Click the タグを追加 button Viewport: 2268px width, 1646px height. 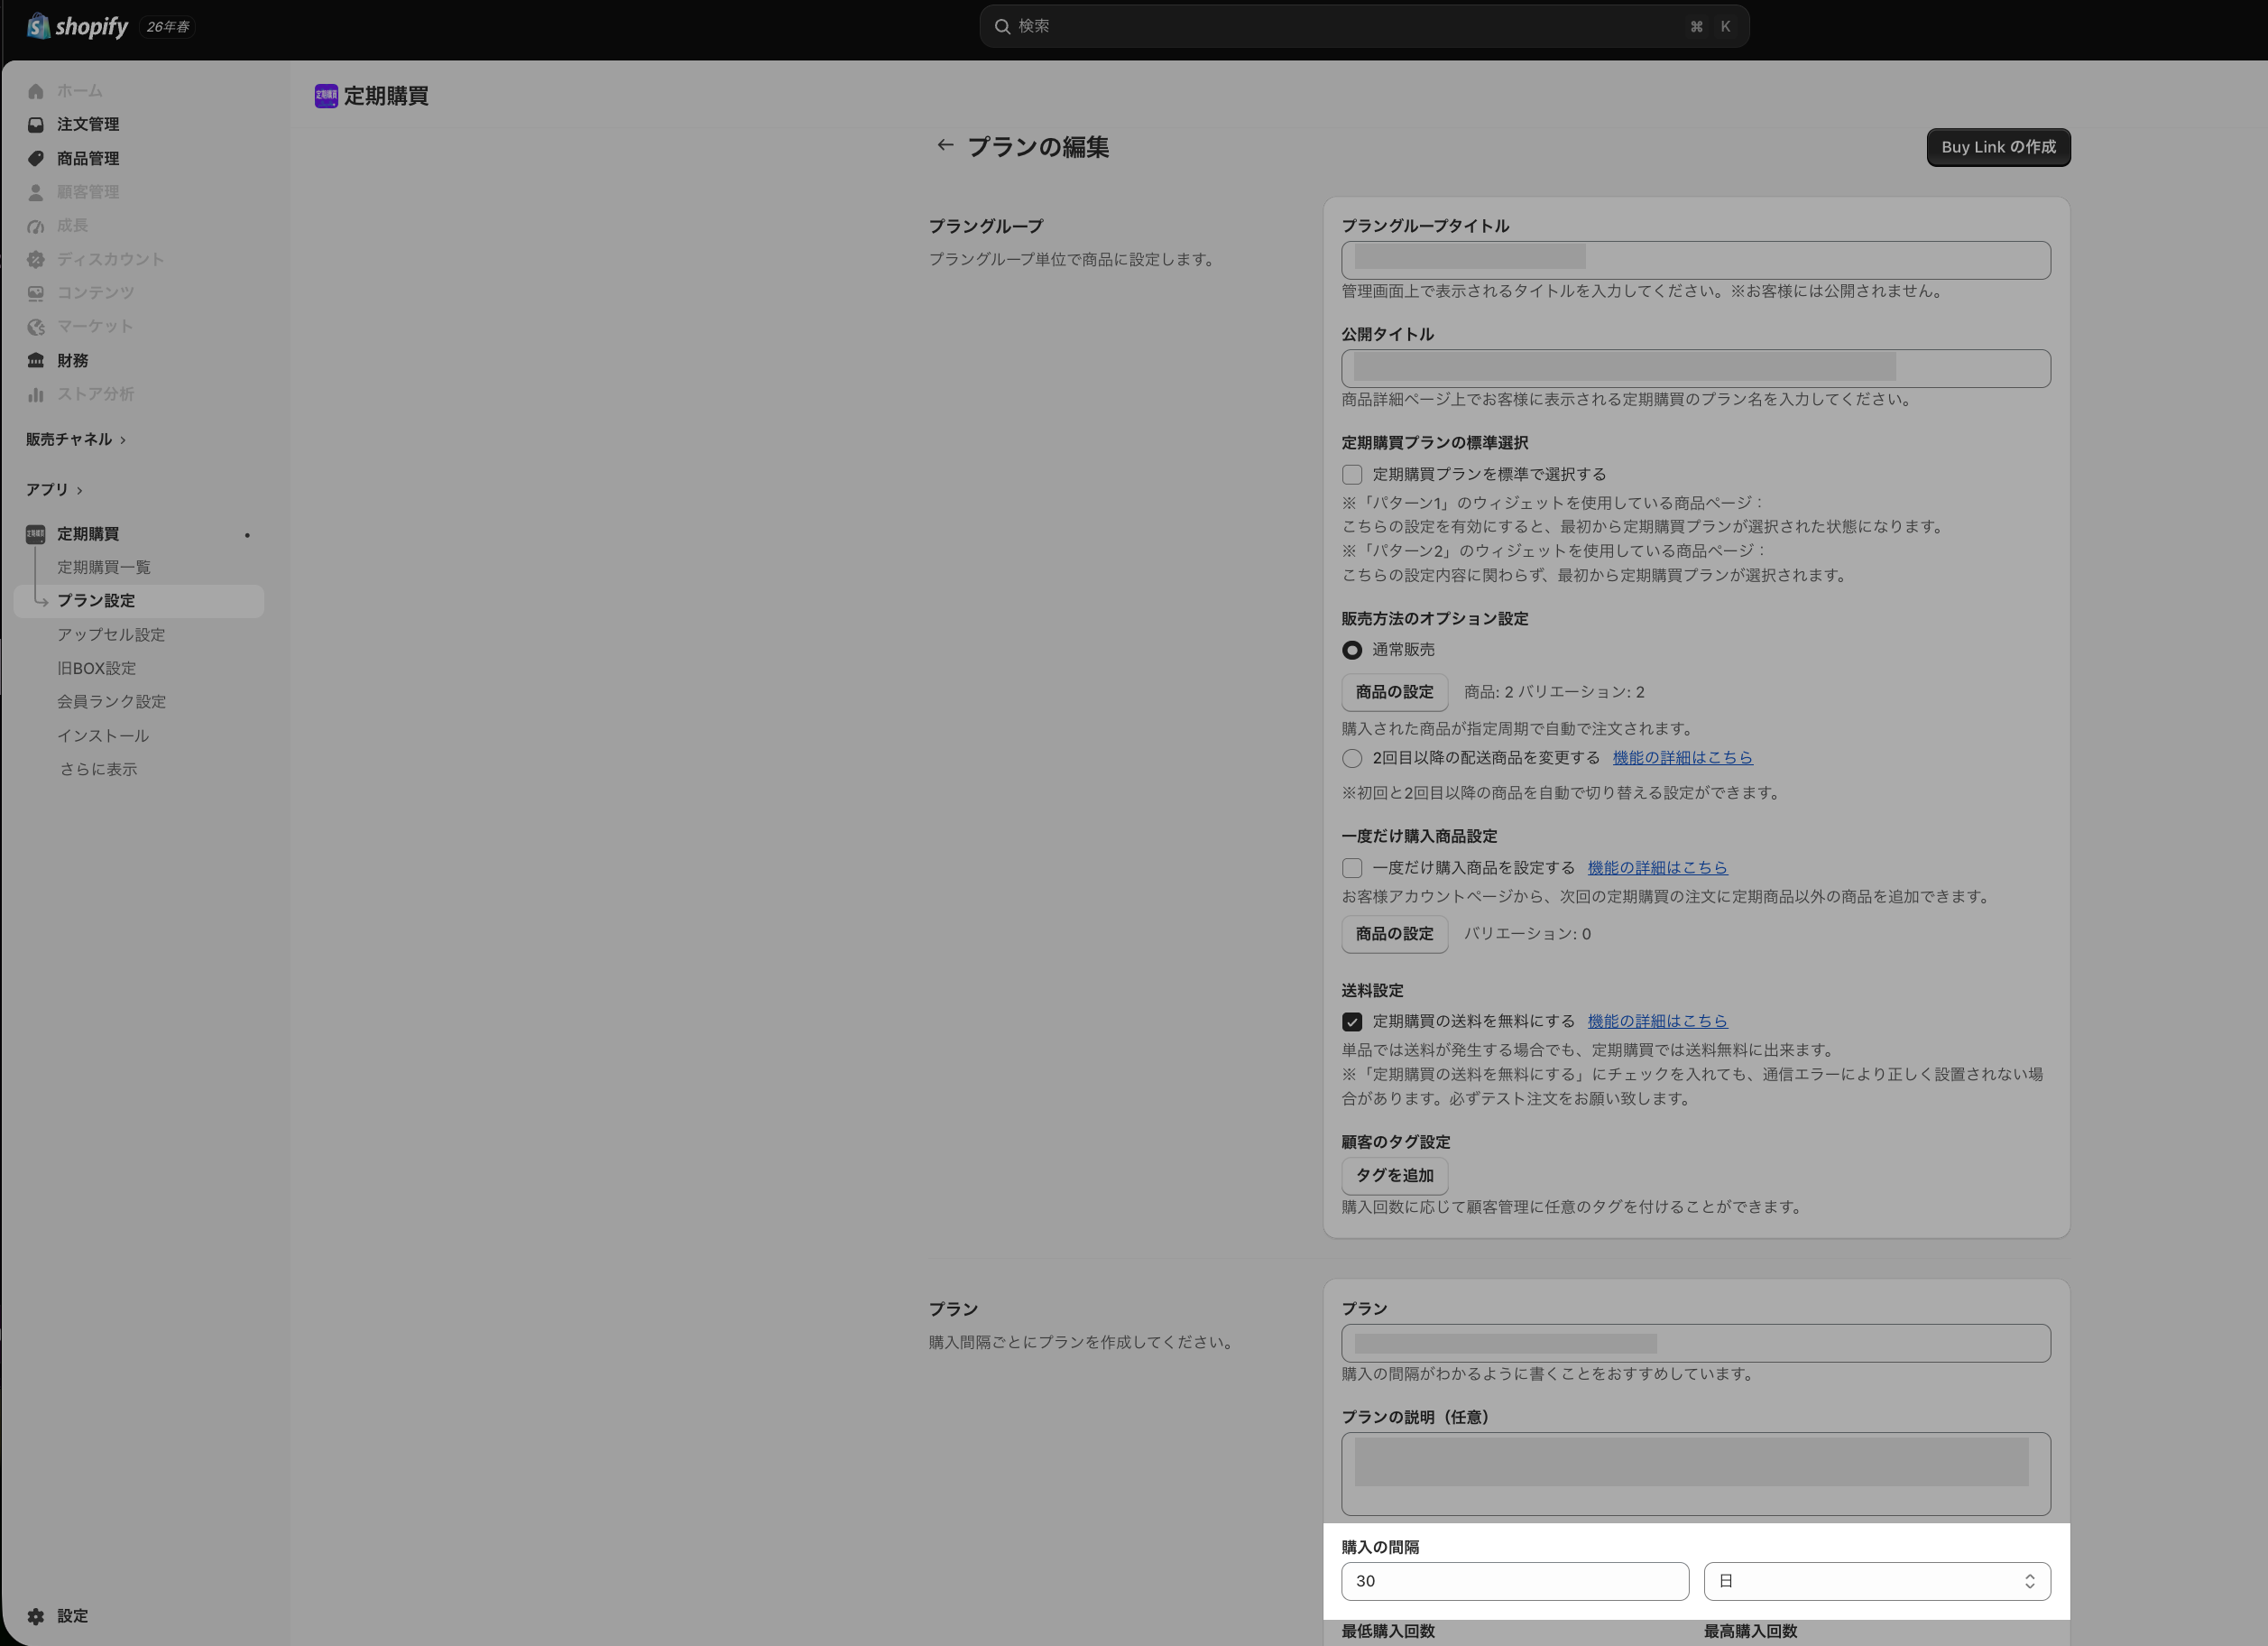point(1394,1176)
